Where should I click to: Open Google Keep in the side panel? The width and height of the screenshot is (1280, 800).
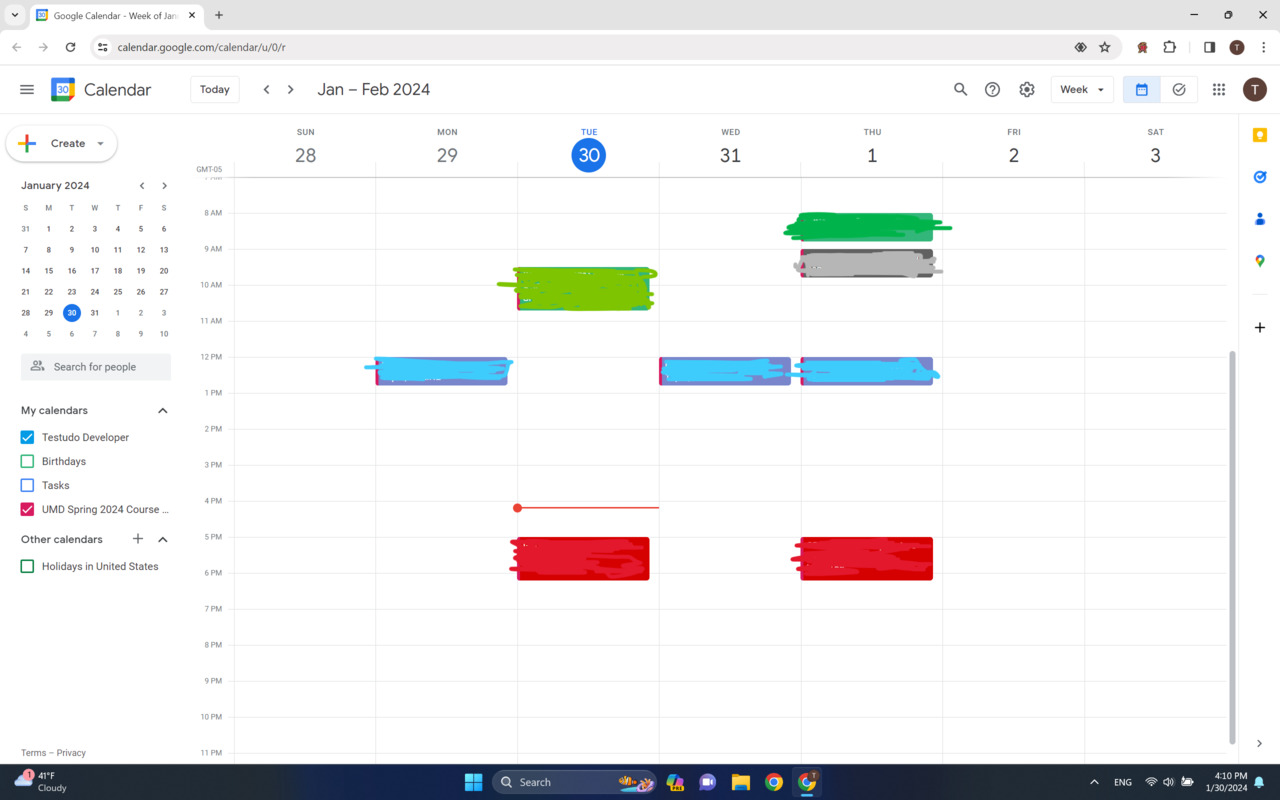(1259, 135)
